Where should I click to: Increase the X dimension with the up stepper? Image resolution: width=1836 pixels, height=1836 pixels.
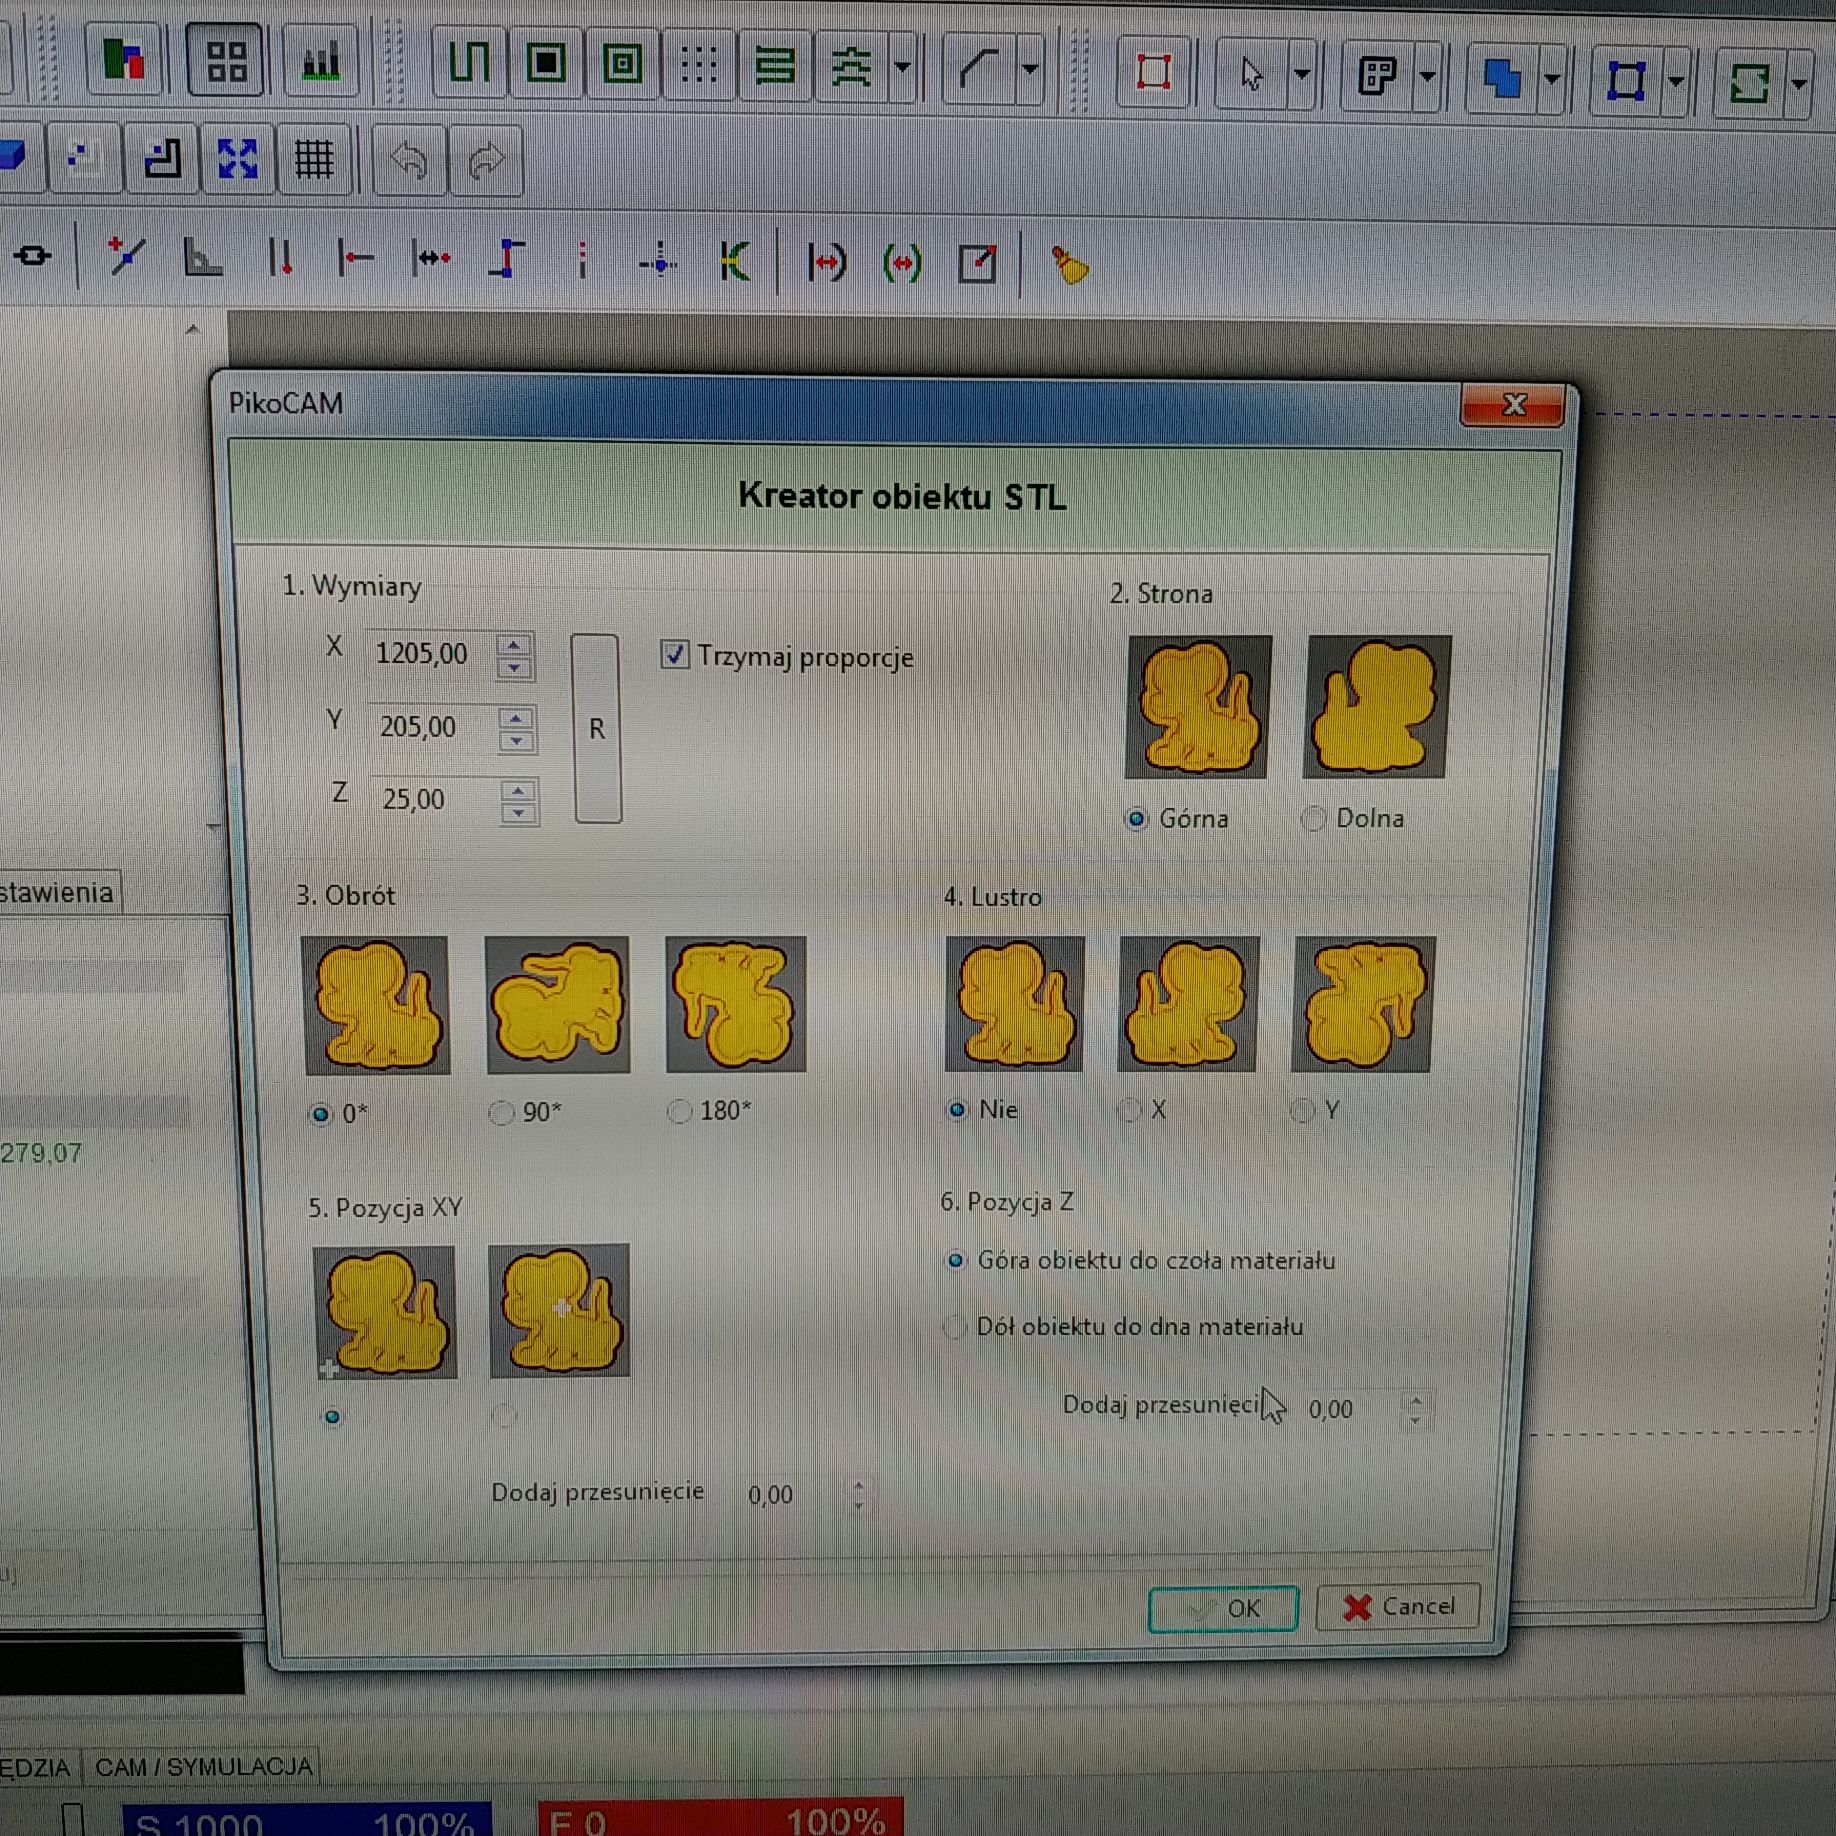pos(514,645)
